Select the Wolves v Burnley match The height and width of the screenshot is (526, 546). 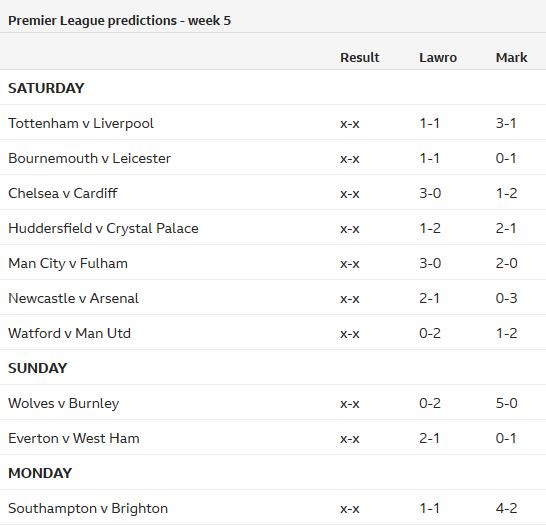point(63,403)
